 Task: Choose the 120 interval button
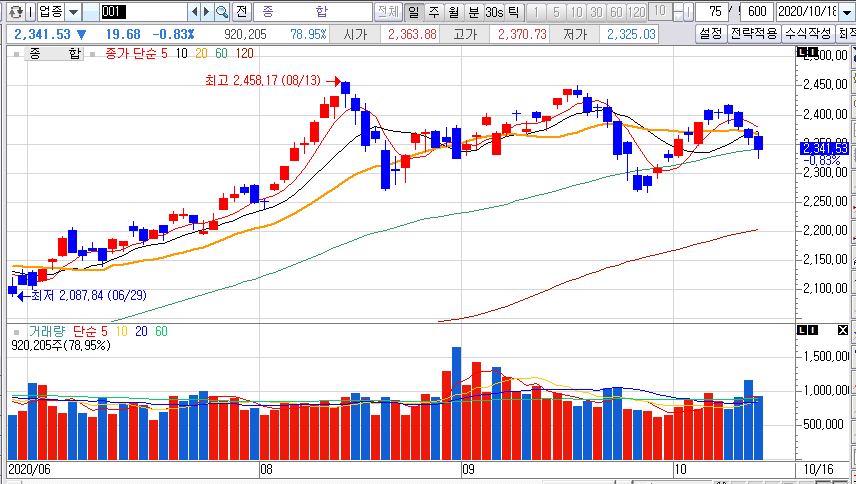[x=637, y=11]
